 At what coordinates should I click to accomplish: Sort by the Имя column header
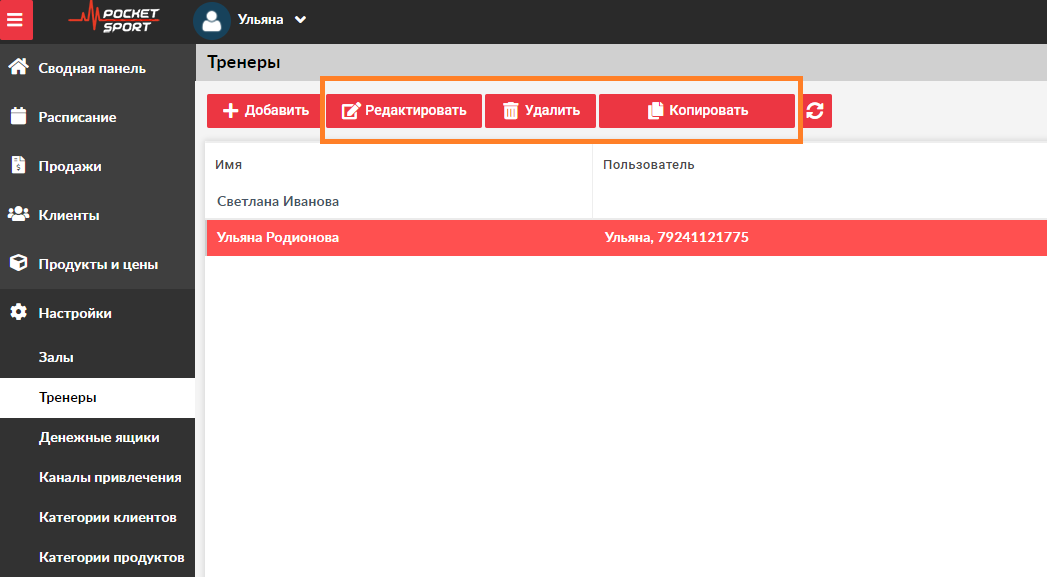[x=229, y=165]
